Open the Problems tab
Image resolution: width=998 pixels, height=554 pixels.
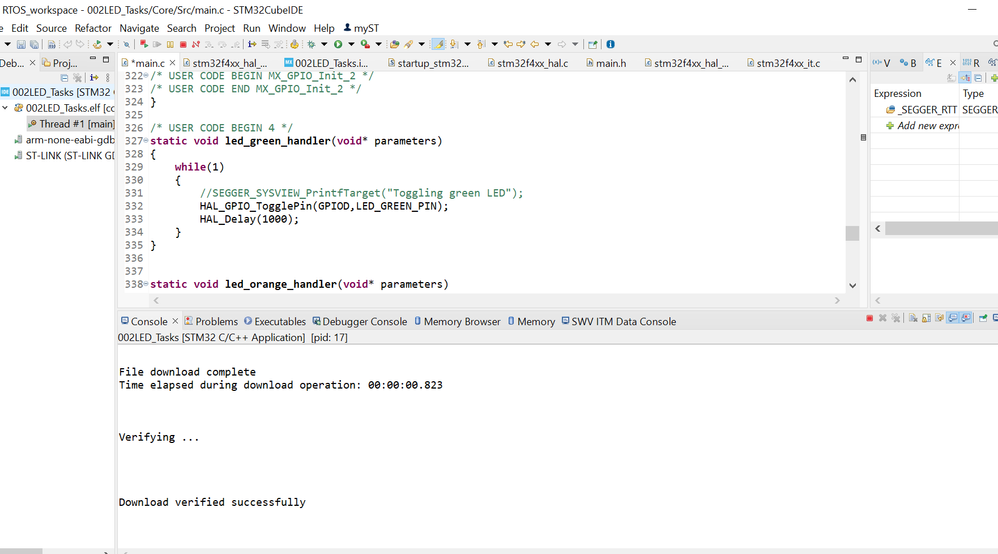(211, 322)
